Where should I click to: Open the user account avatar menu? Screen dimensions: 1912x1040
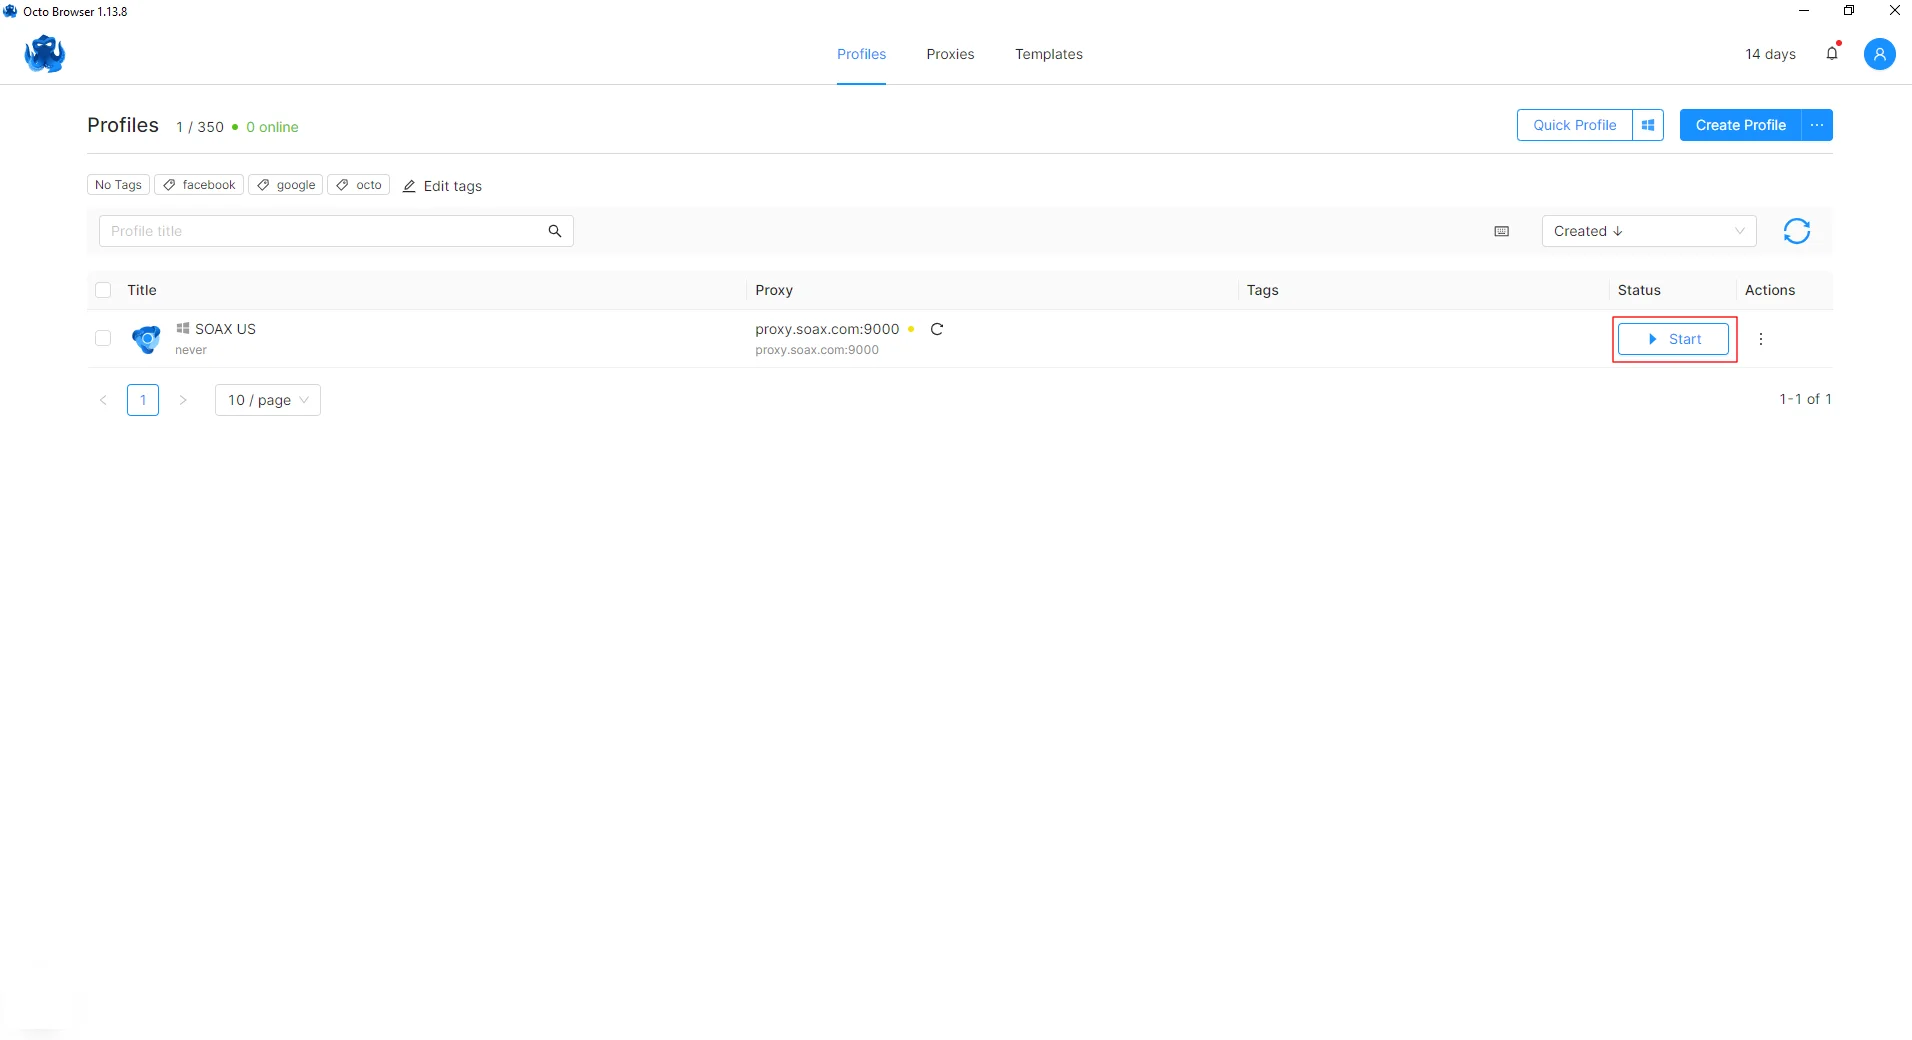click(1879, 54)
